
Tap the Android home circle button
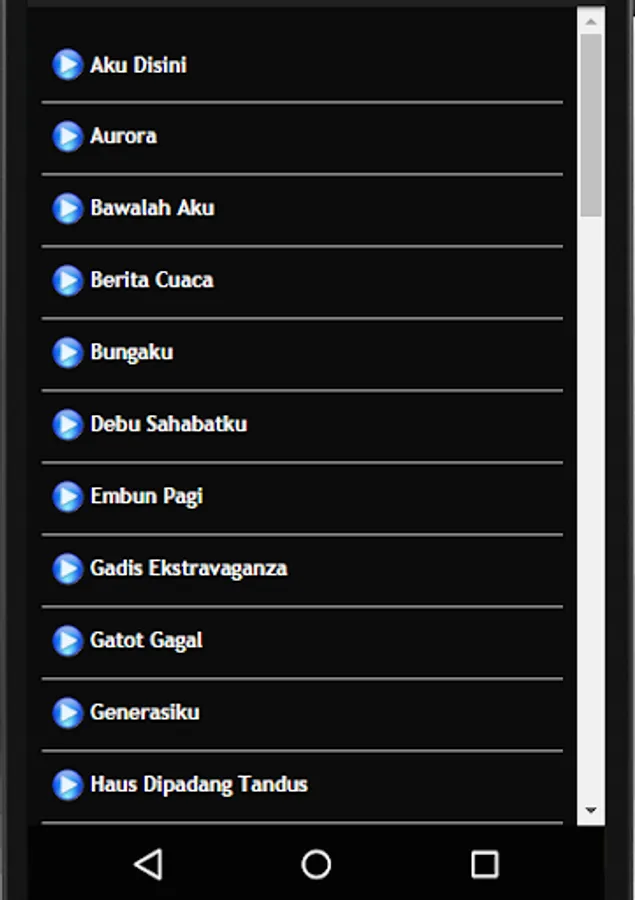[x=316, y=864]
